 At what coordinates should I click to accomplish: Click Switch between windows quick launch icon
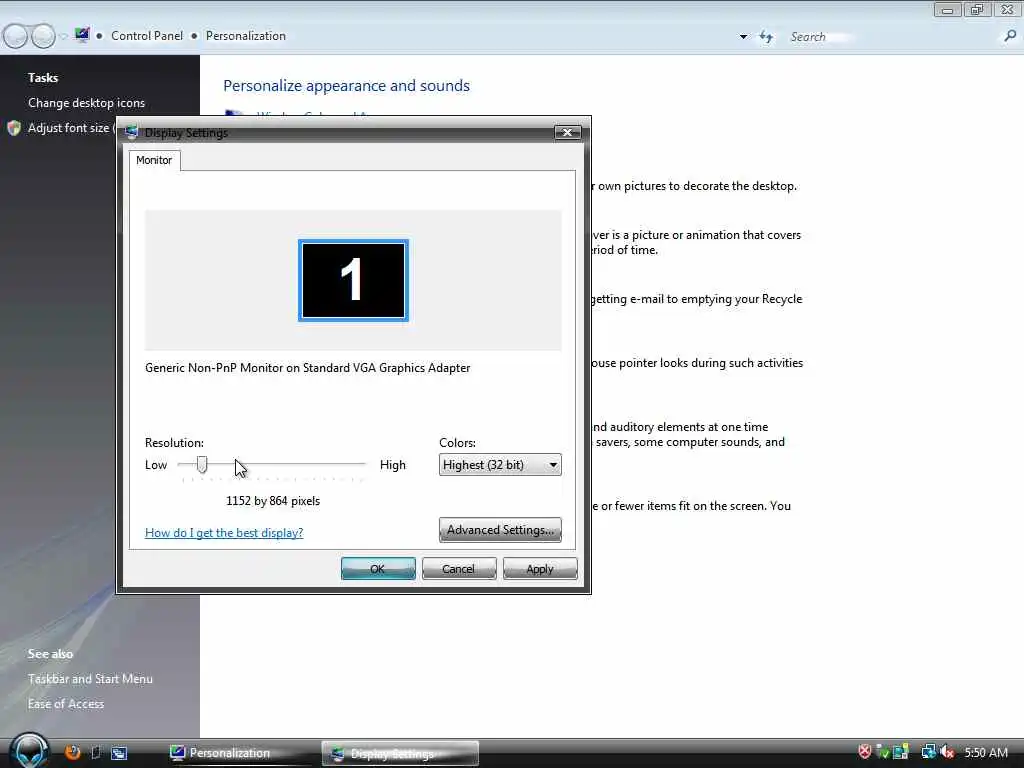[119, 753]
